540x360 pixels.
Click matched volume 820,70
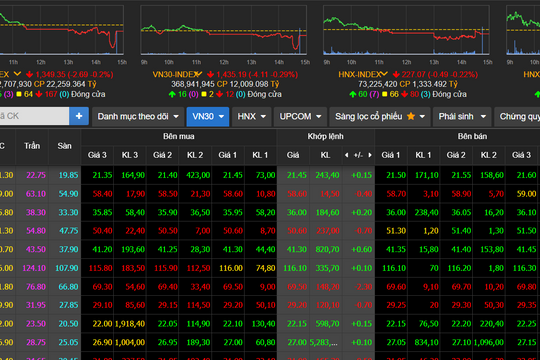click(328, 249)
